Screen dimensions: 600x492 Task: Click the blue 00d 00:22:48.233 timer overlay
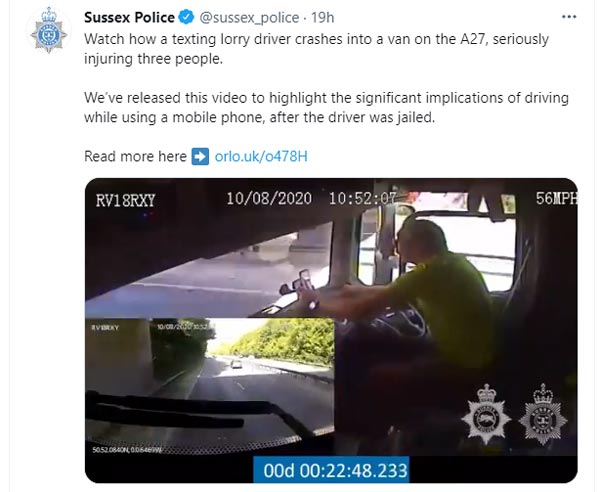[x=331, y=469]
